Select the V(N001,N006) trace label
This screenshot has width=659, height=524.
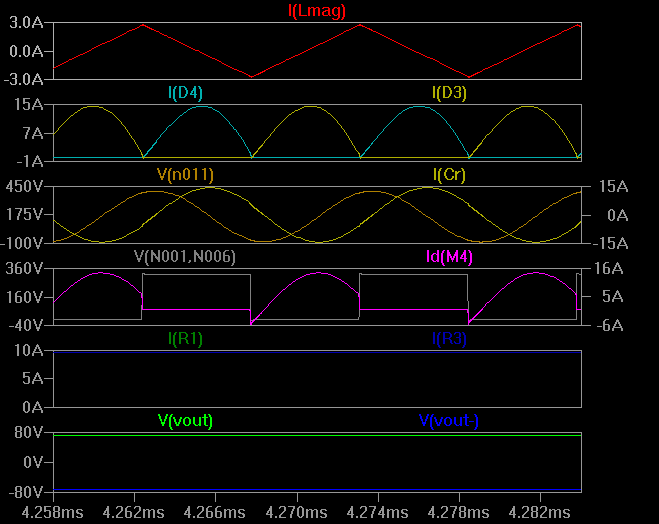tap(185, 257)
